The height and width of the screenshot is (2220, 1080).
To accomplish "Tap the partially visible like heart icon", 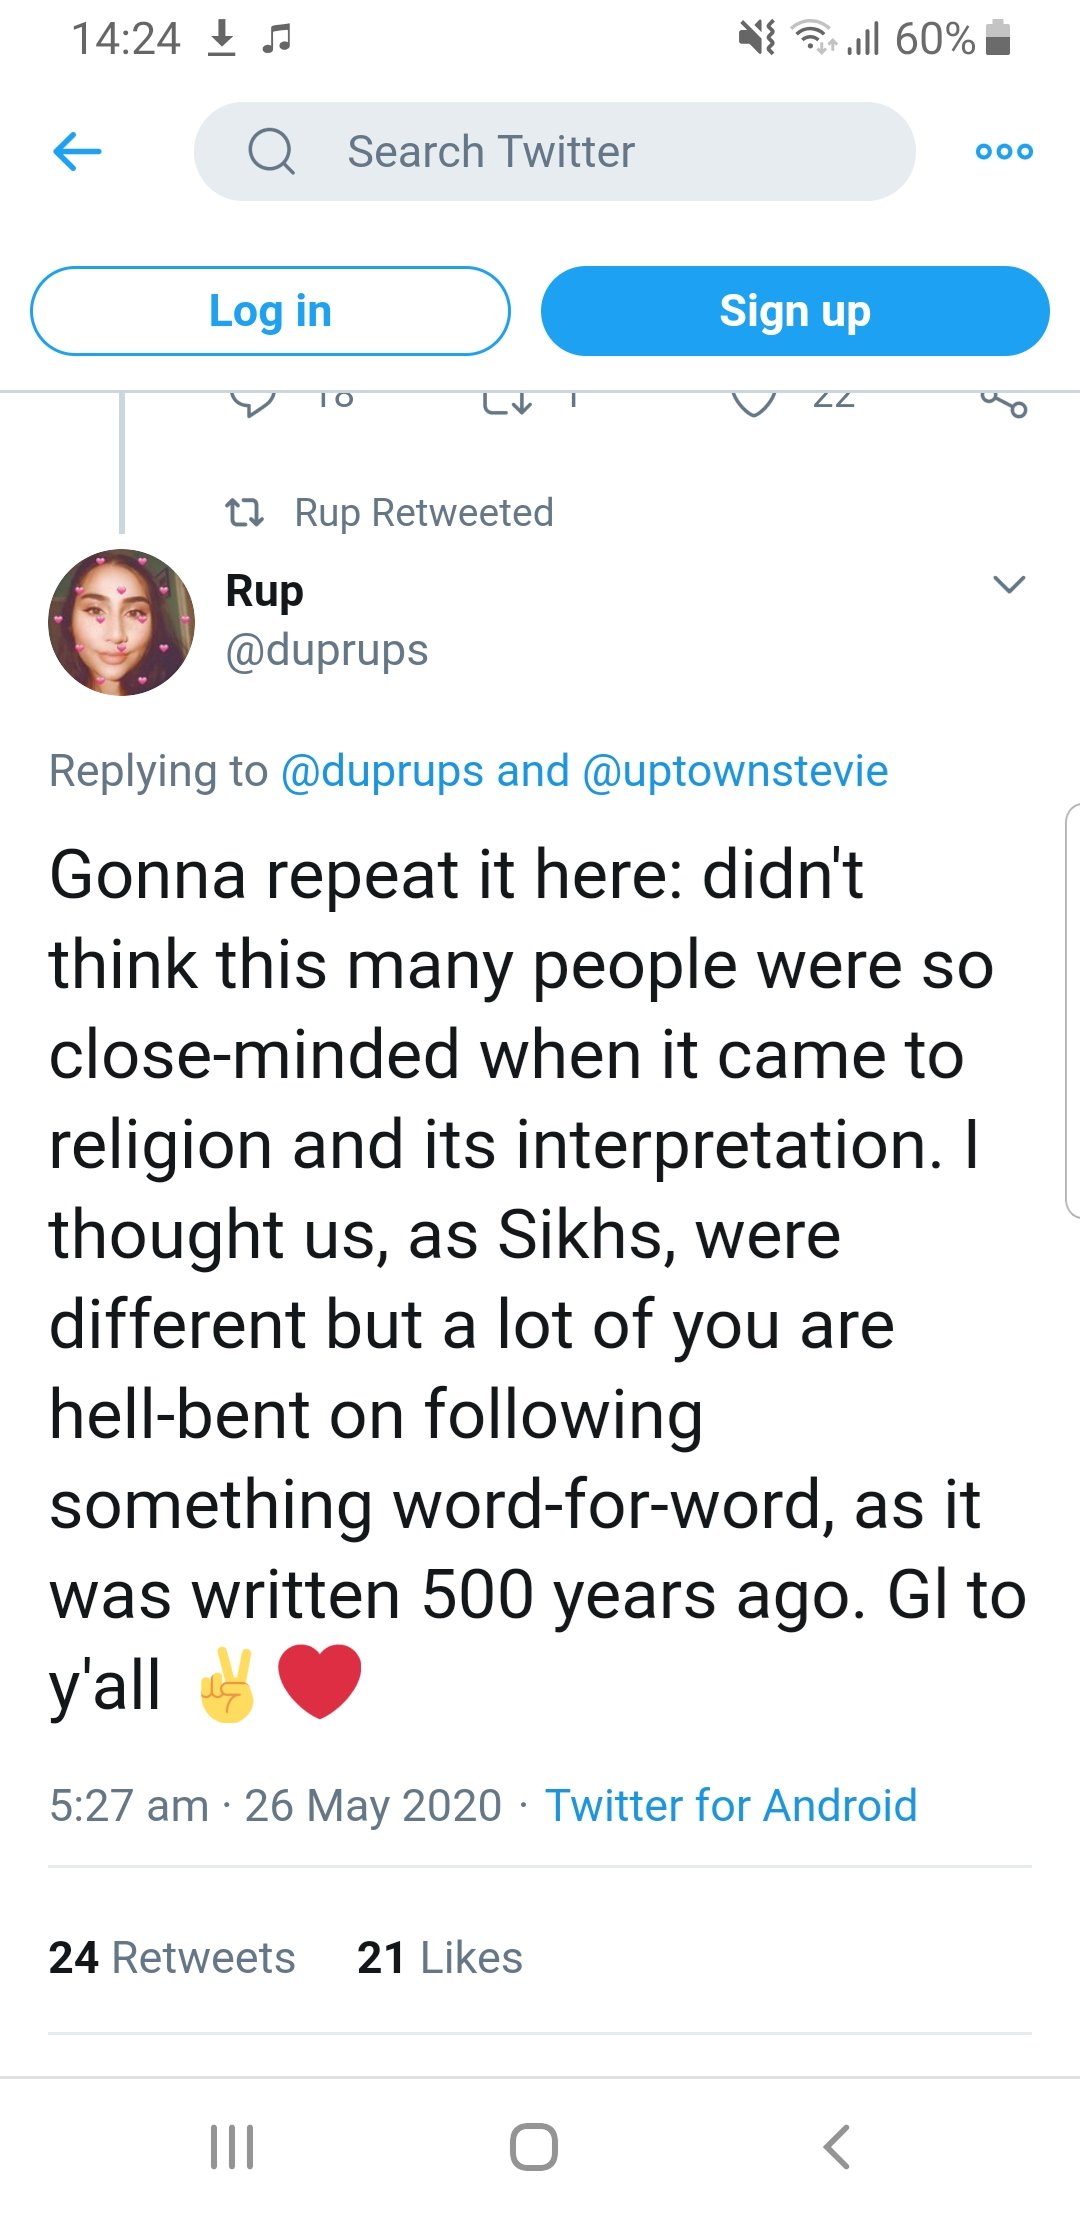I will click(x=754, y=402).
